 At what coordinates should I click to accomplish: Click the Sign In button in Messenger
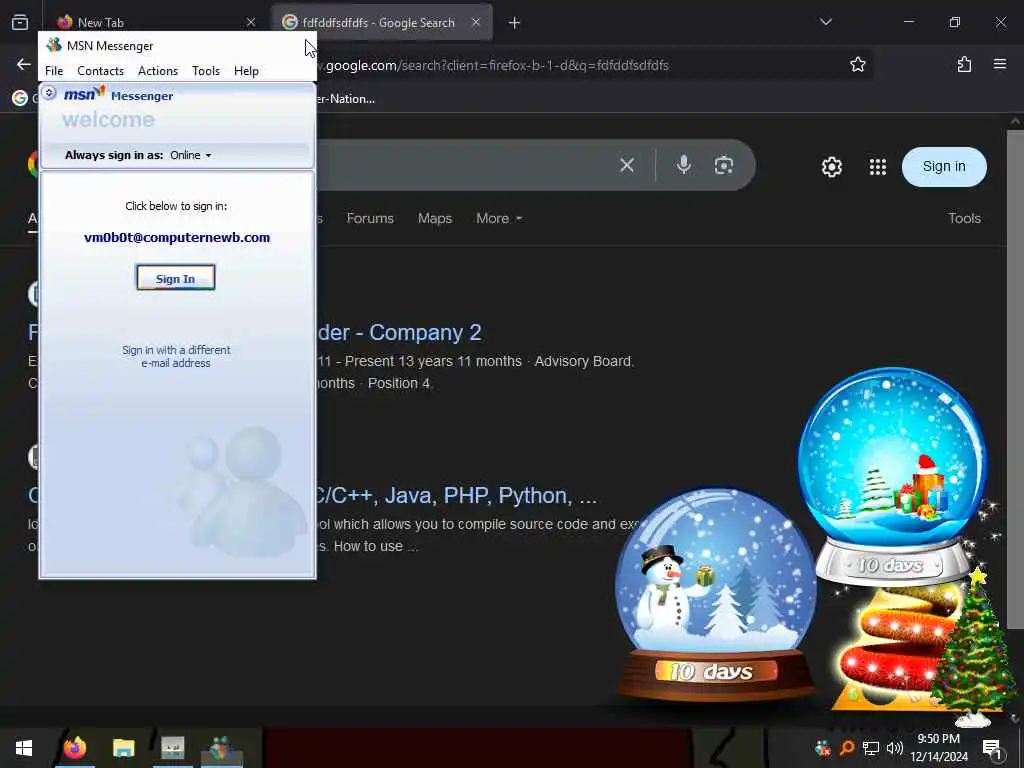pos(176,278)
